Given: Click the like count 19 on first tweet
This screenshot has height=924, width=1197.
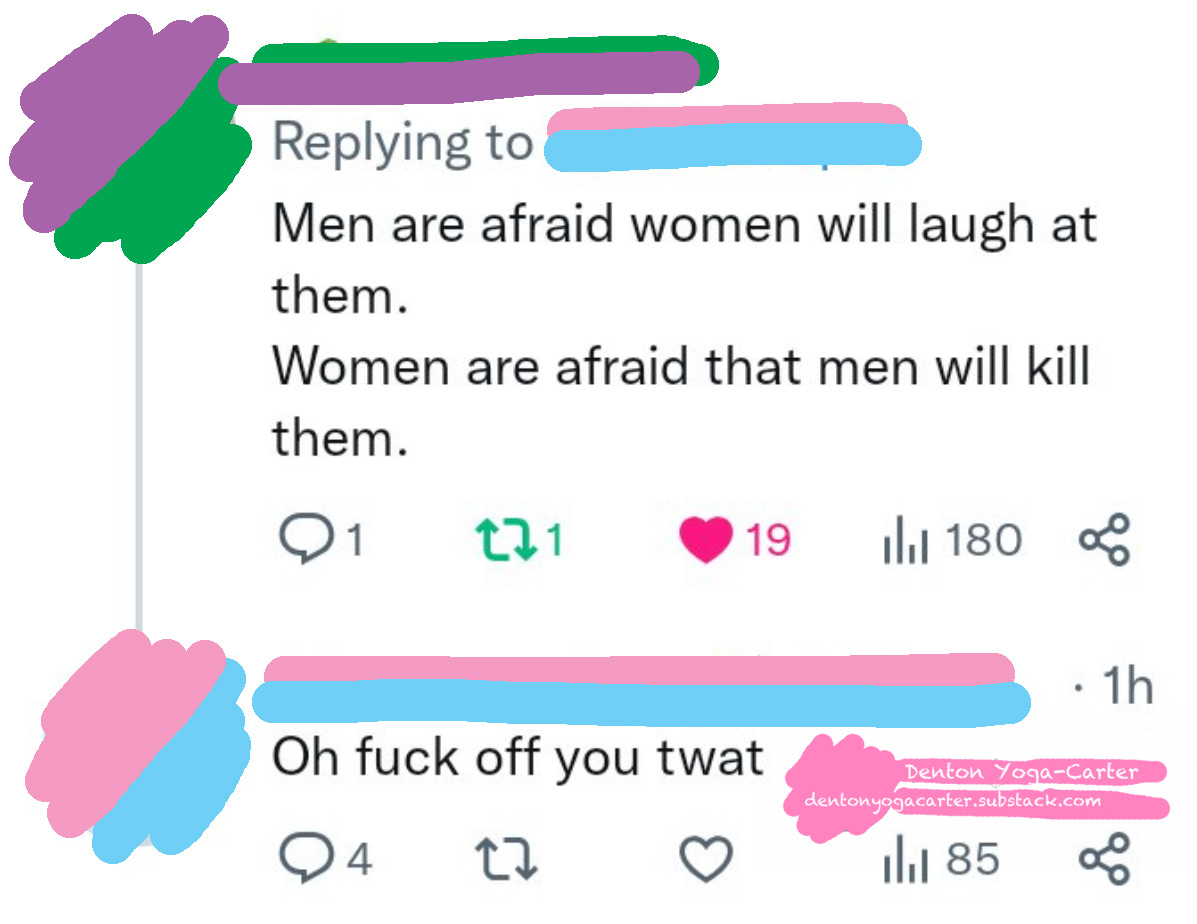Looking at the screenshot, I should [x=768, y=540].
